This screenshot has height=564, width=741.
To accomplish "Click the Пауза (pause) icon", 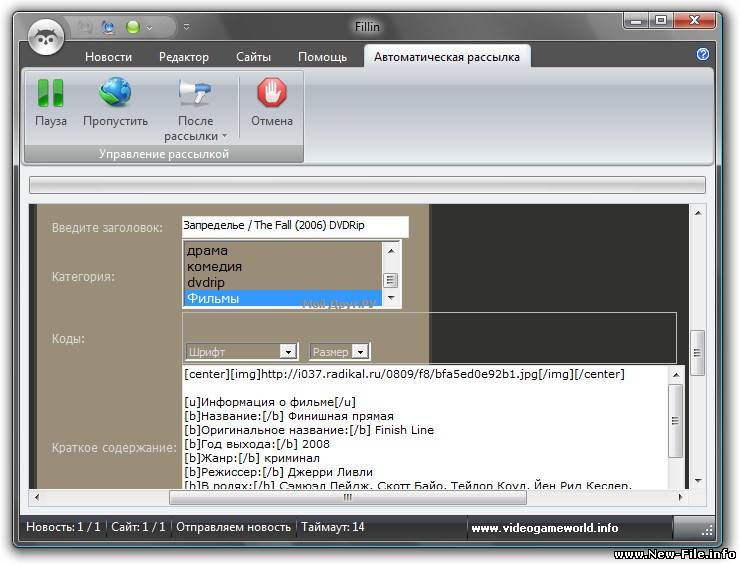I will (x=50, y=94).
